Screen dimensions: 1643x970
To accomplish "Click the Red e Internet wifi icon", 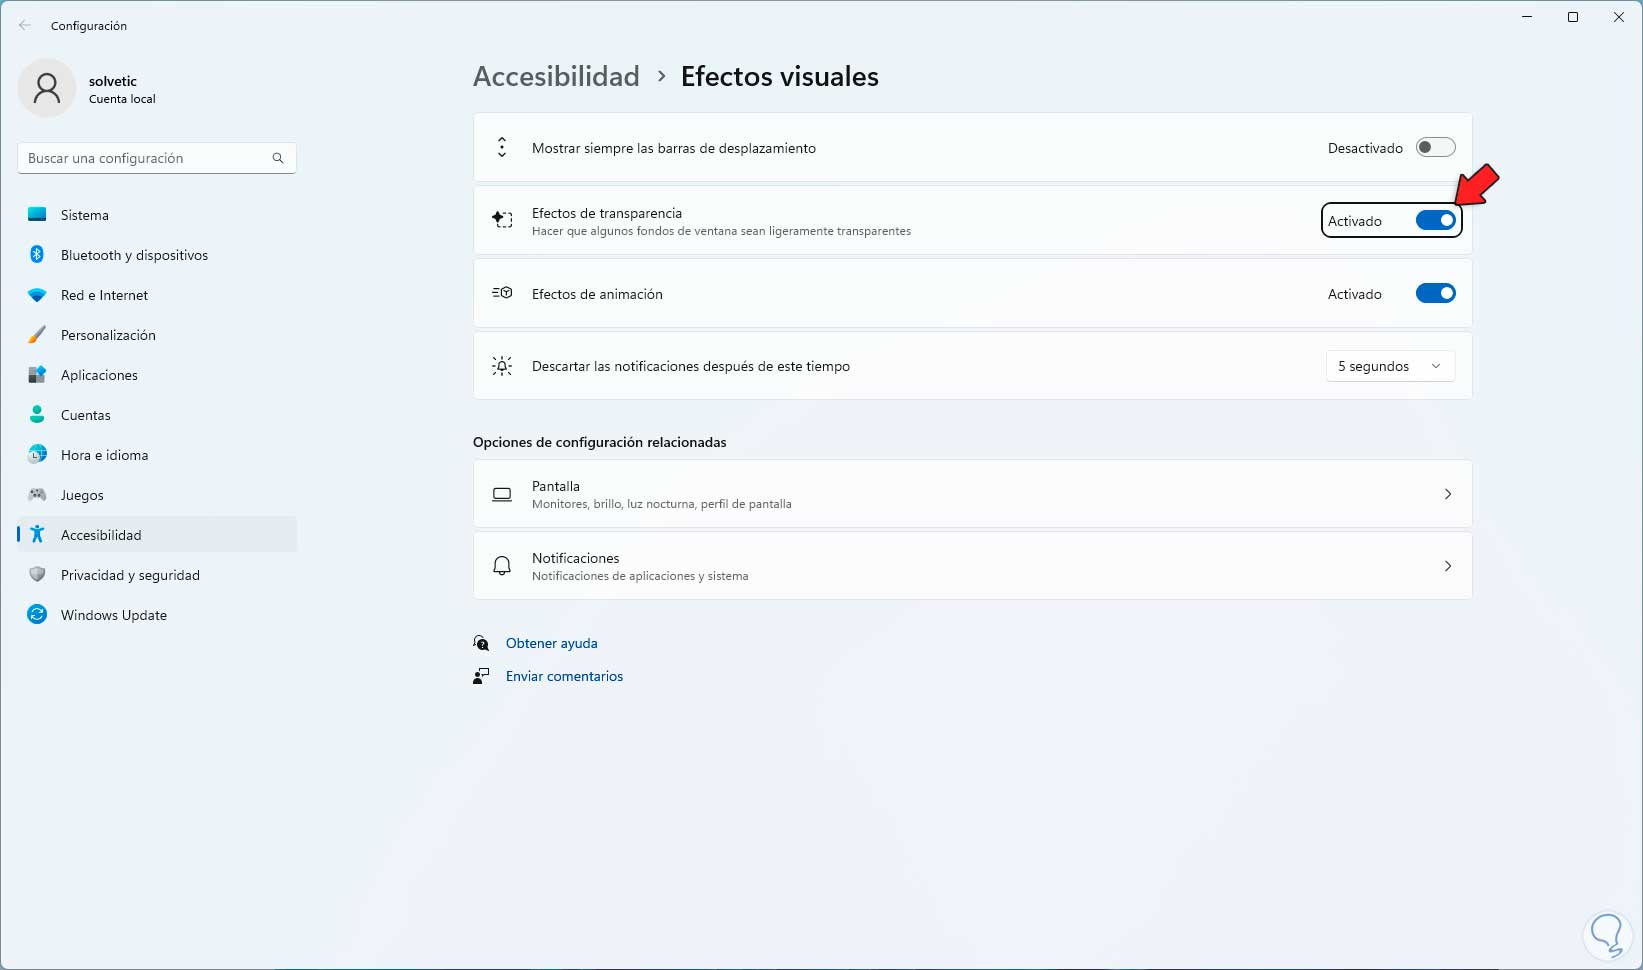I will (x=37, y=295).
